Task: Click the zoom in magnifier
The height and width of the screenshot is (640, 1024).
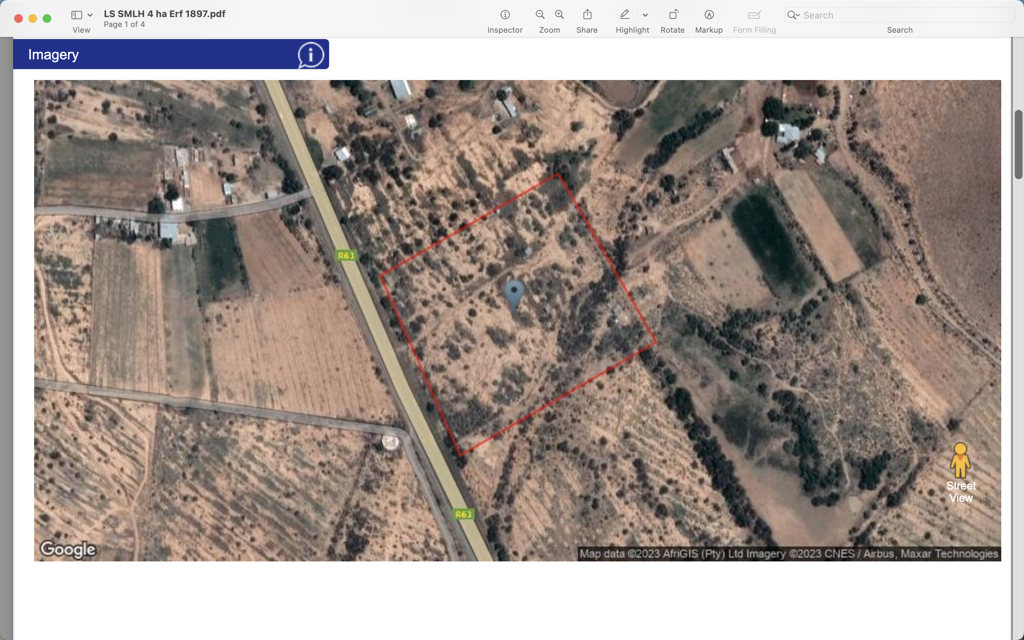Action: pyautogui.click(x=559, y=15)
